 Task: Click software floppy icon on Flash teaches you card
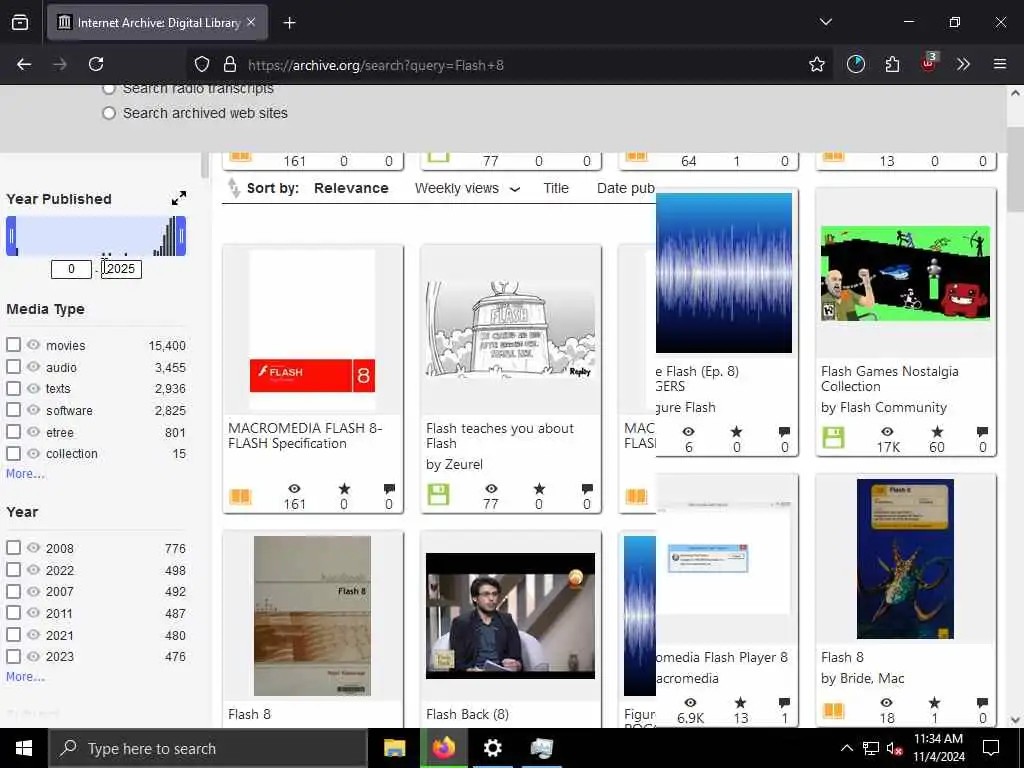tap(438, 494)
